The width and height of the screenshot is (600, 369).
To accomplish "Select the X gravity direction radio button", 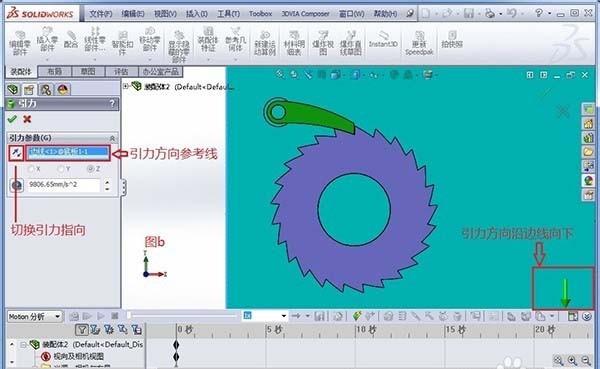I will point(31,169).
